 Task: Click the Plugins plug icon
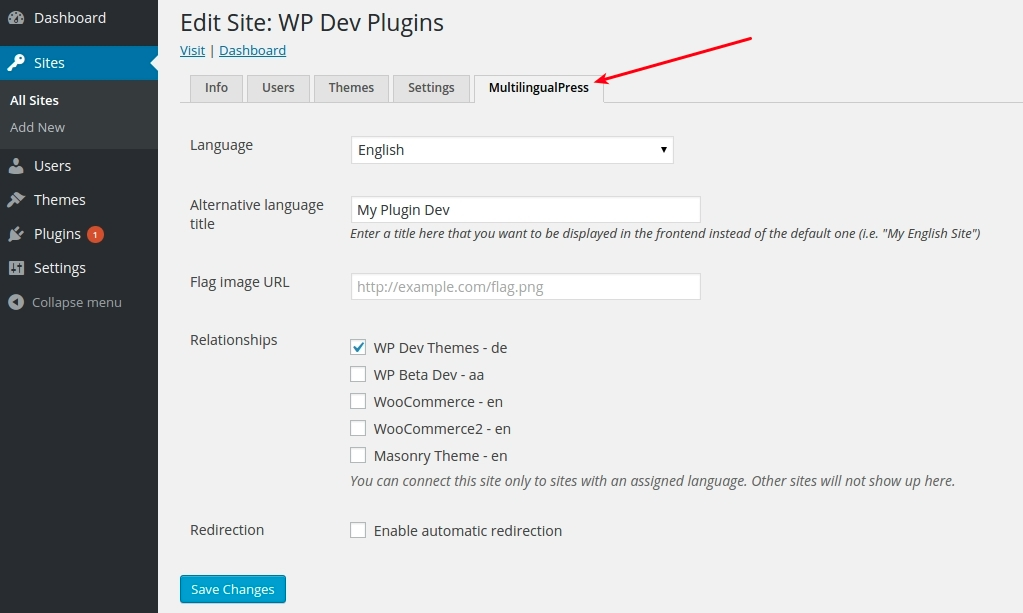(x=16, y=234)
